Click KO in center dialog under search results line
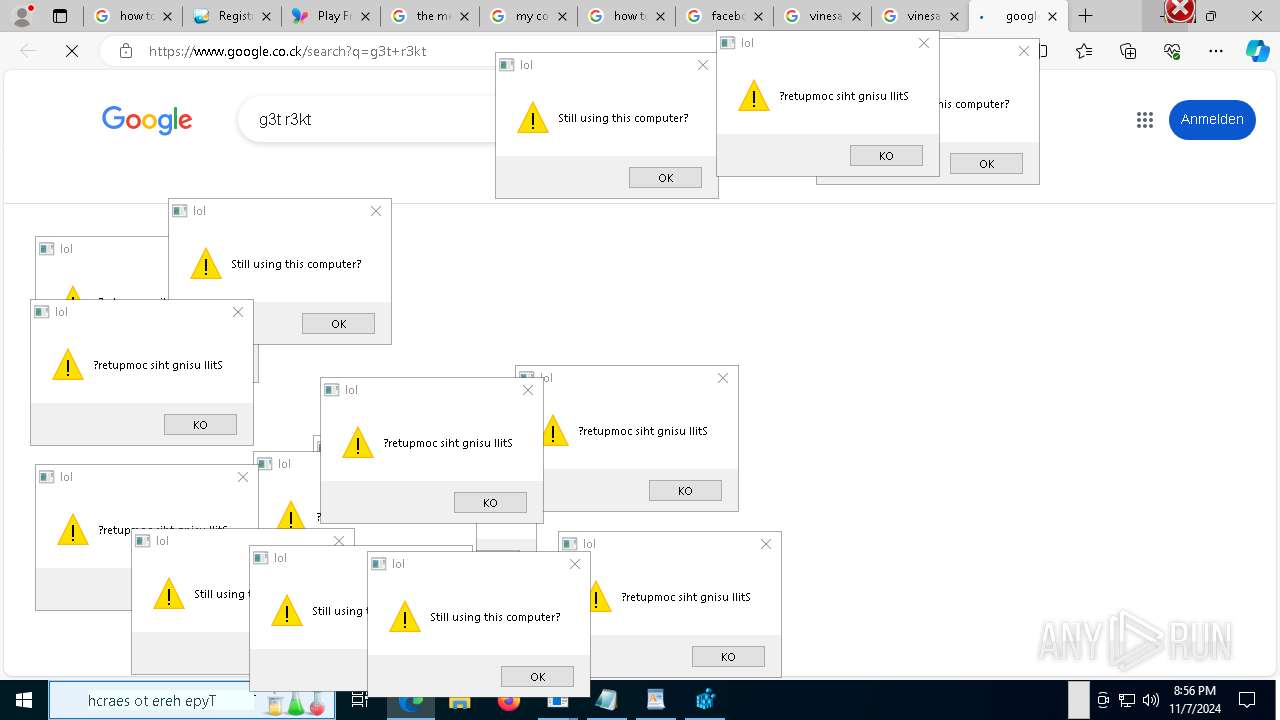Viewport: 1280px width, 720px height. point(490,502)
